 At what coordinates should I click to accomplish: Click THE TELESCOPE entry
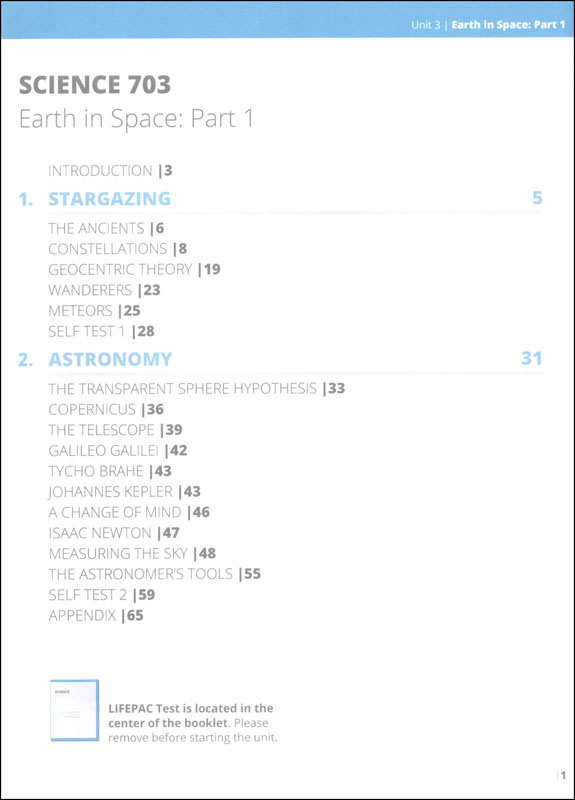tap(115, 430)
